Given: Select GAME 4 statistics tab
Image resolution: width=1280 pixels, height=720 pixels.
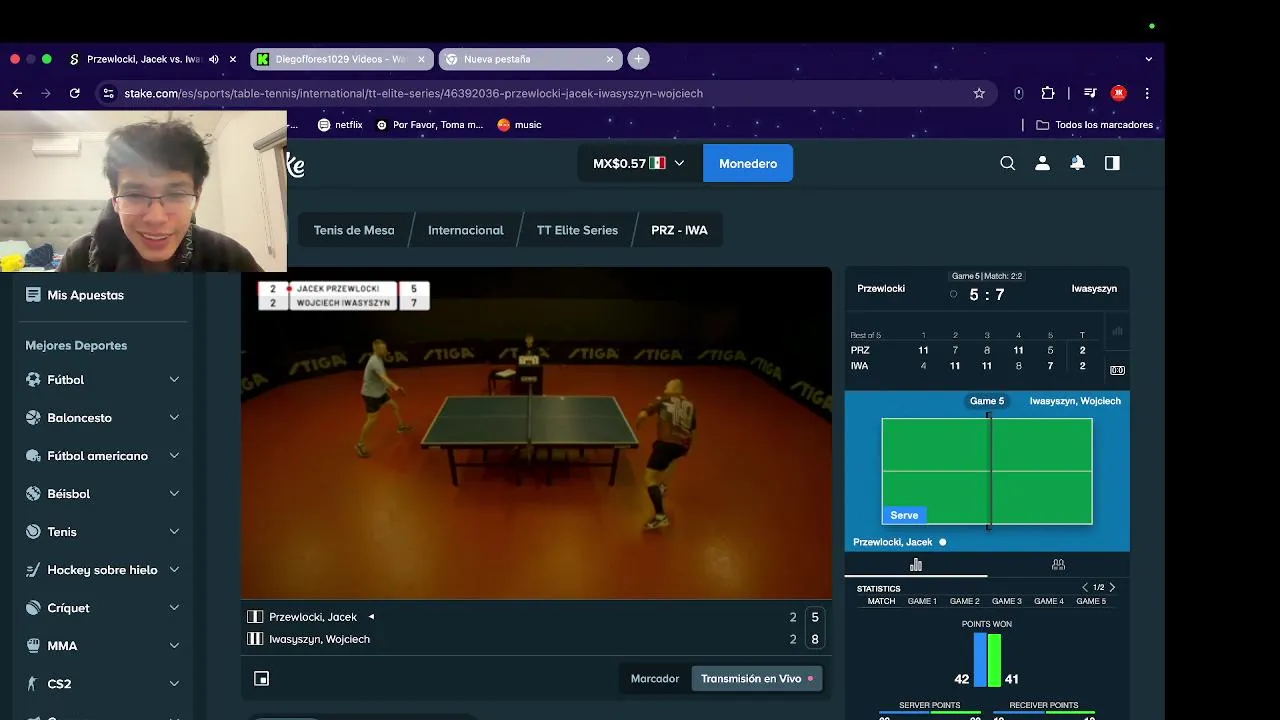Looking at the screenshot, I should (x=1049, y=601).
